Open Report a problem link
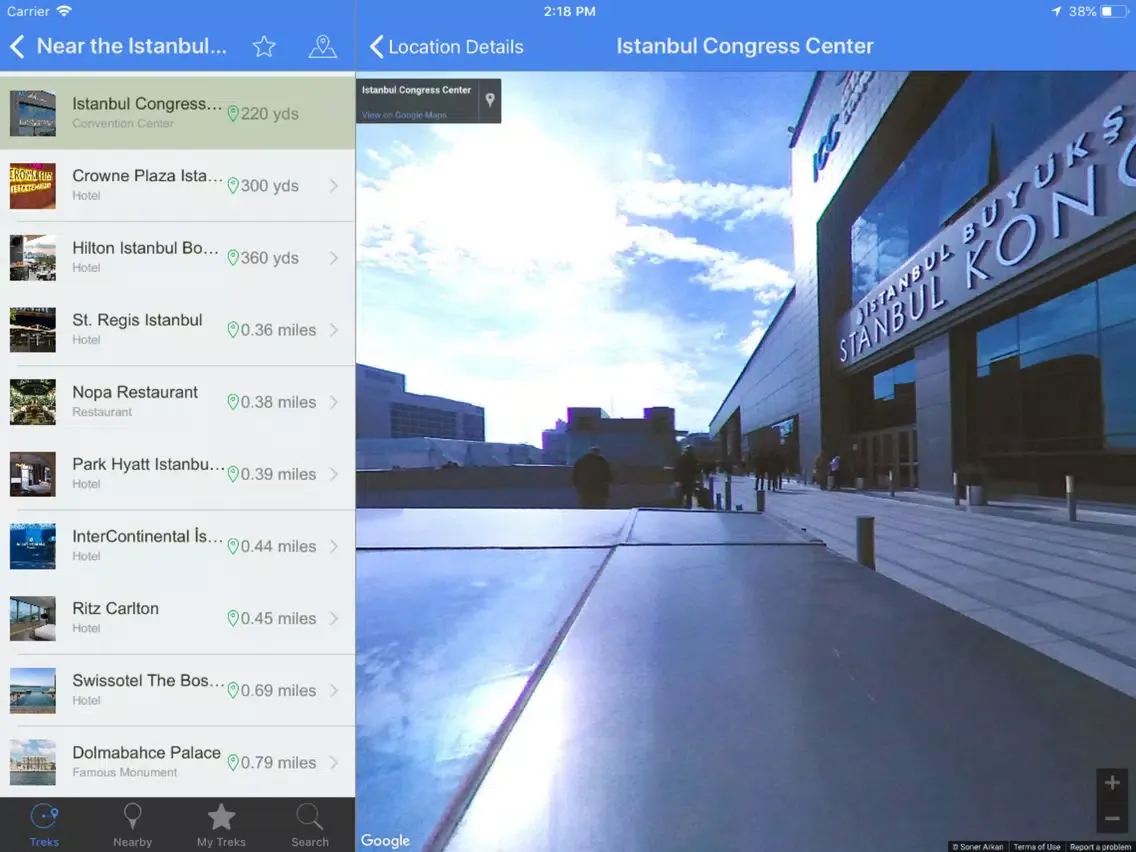 (1100, 846)
